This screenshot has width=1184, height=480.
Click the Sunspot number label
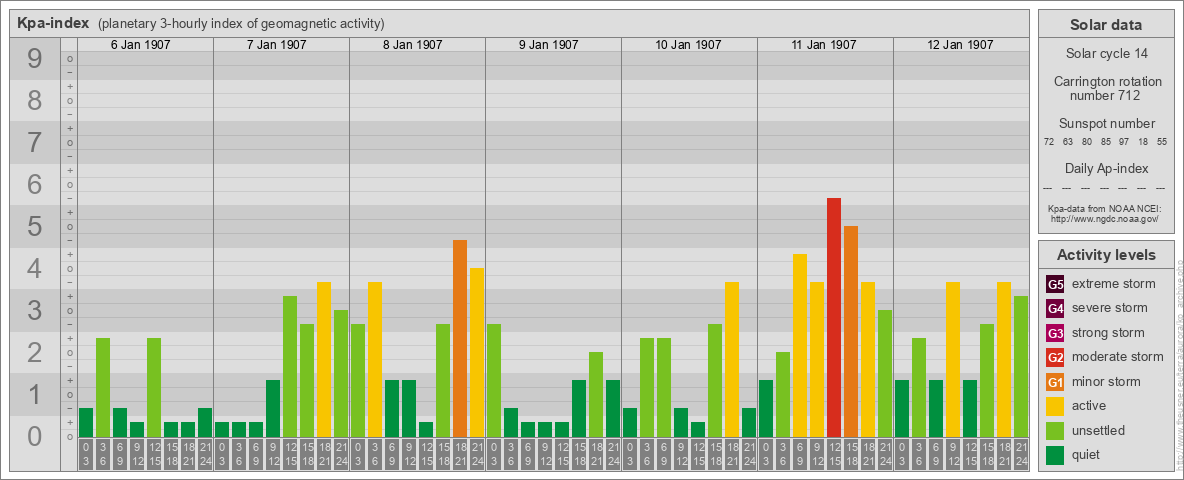[x=1106, y=124]
